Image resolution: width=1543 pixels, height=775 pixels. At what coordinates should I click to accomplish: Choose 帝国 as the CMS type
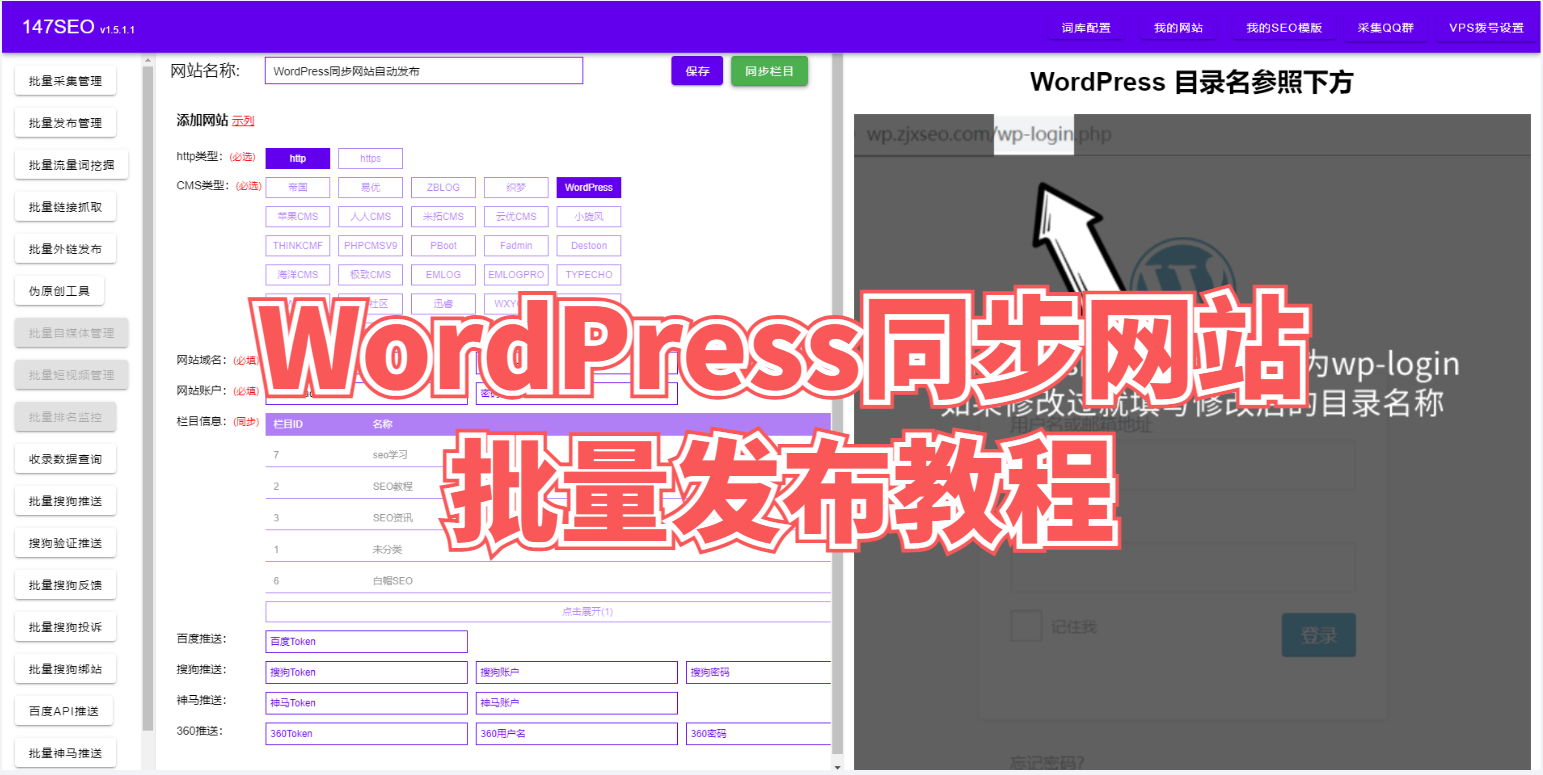click(298, 187)
